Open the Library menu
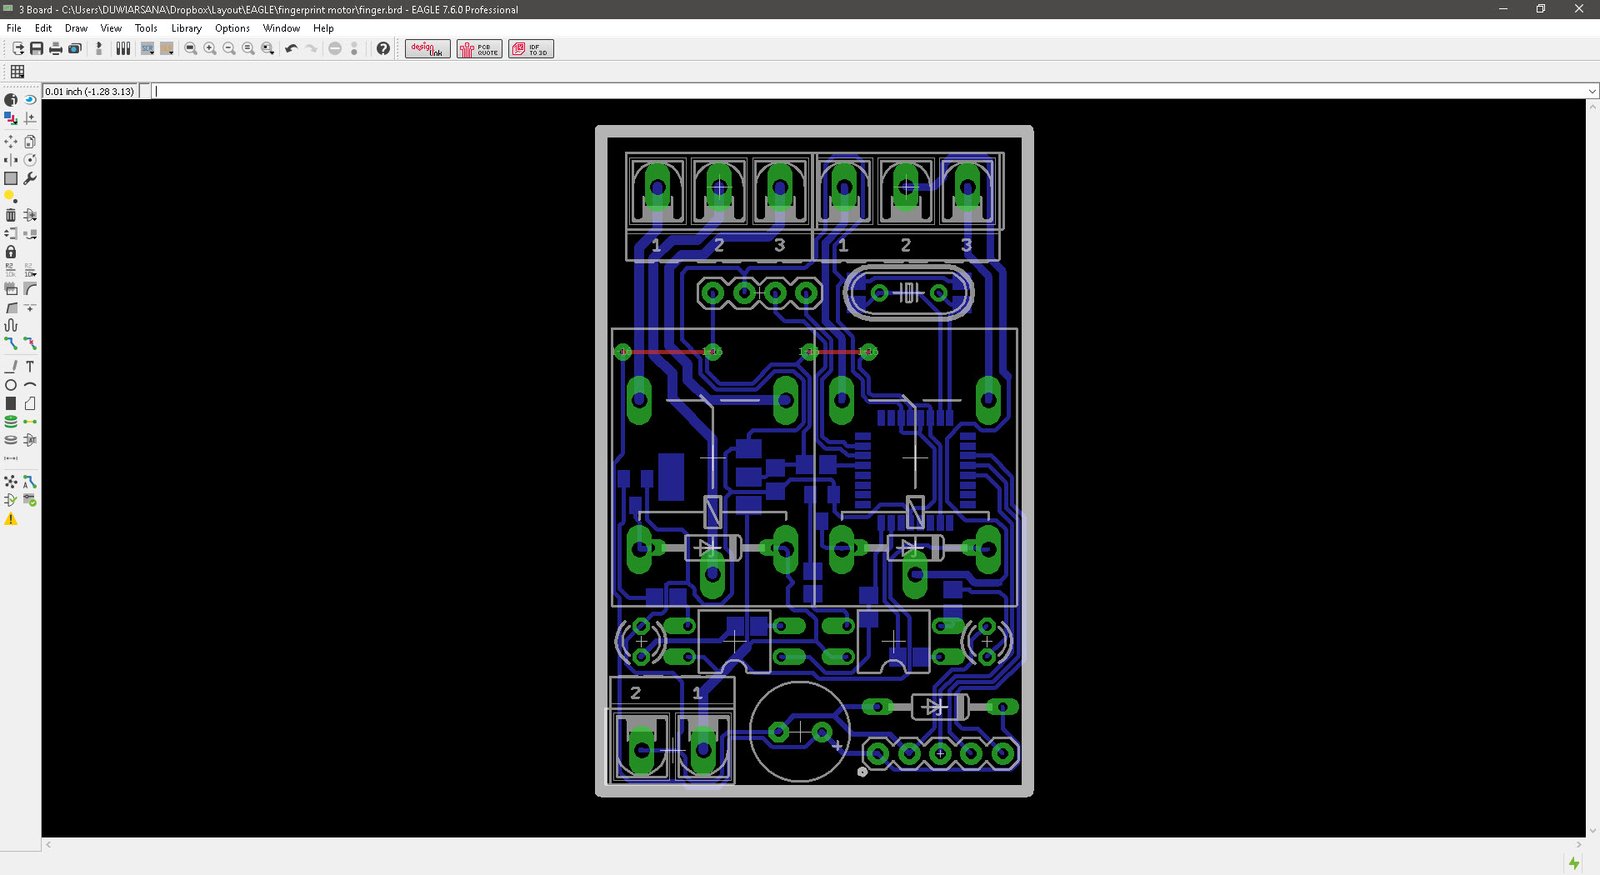This screenshot has width=1600, height=875. pyautogui.click(x=186, y=28)
